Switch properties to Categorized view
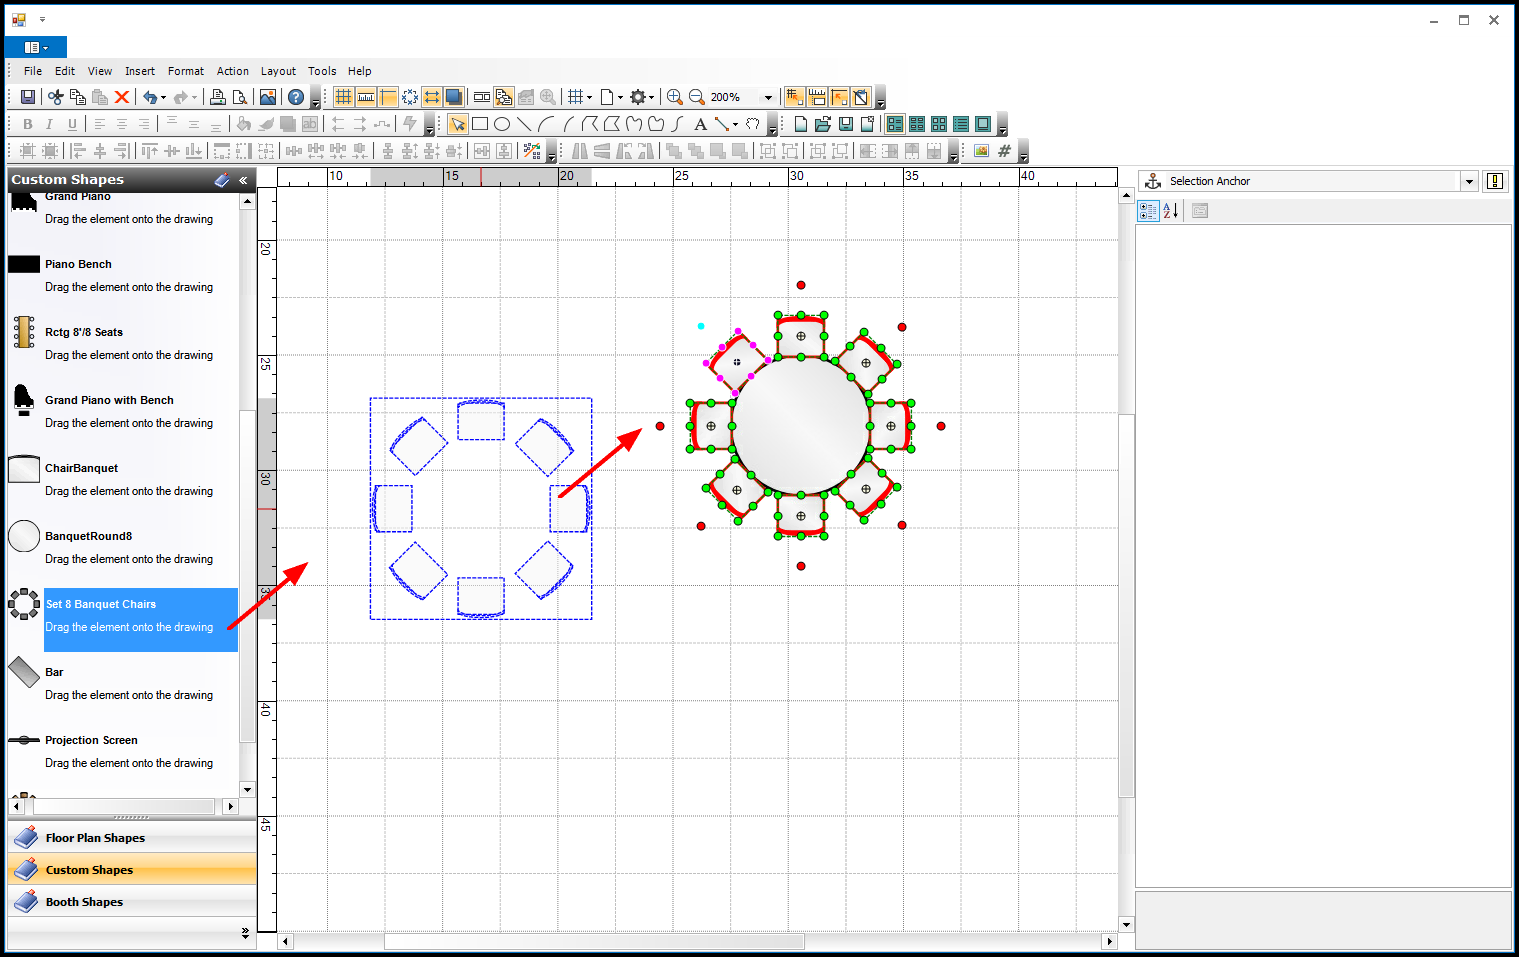This screenshot has height=957, width=1519. tap(1148, 211)
